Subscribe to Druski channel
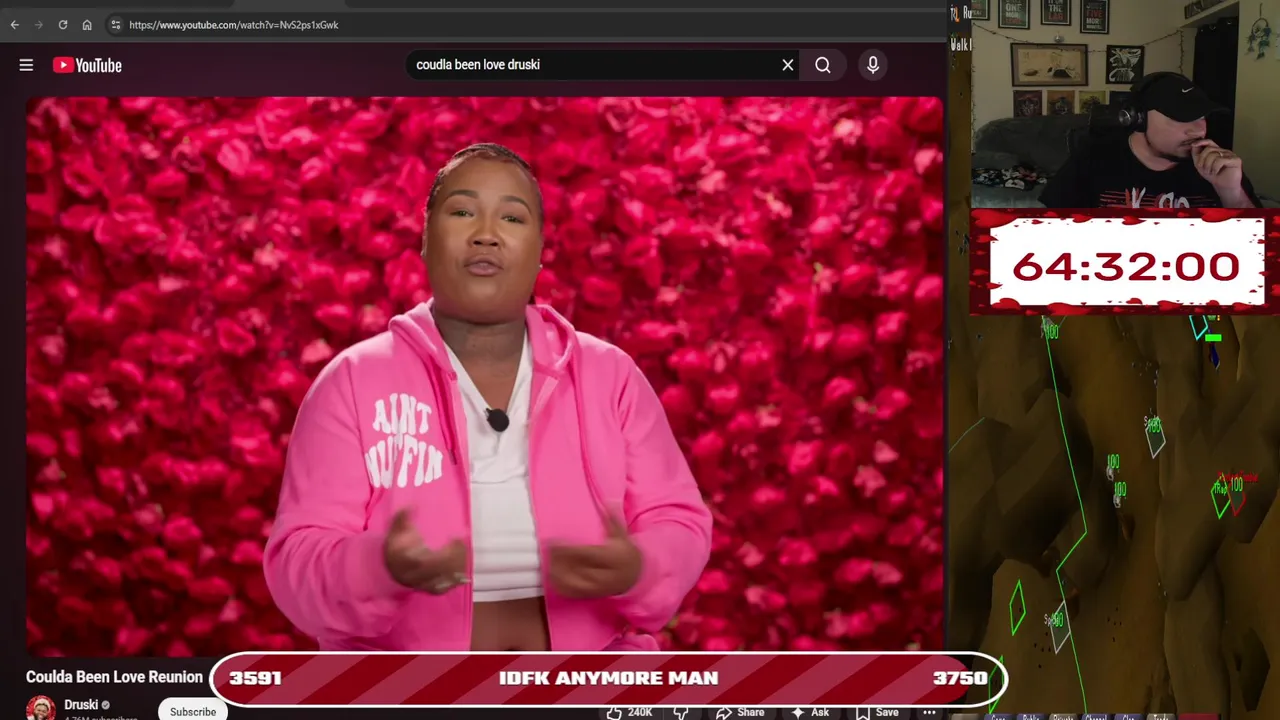1280x720 pixels. point(193,711)
